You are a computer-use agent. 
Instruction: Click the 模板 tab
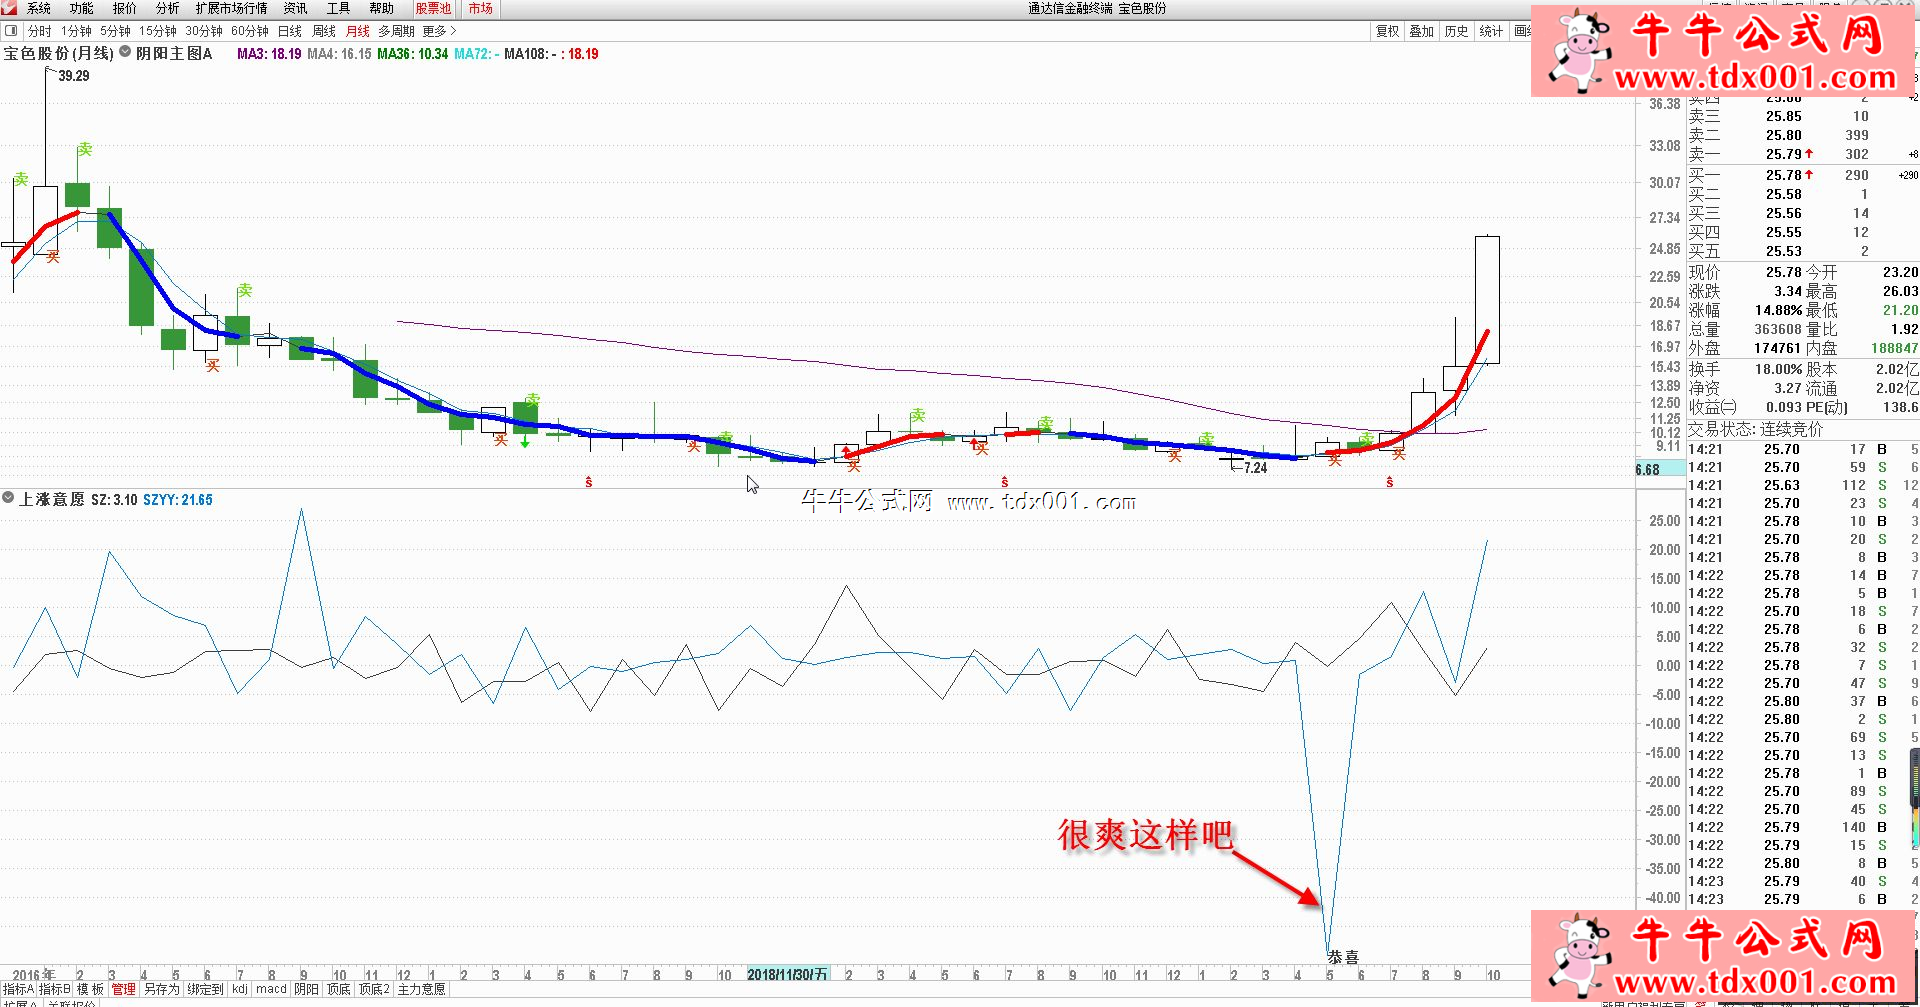[x=90, y=989]
